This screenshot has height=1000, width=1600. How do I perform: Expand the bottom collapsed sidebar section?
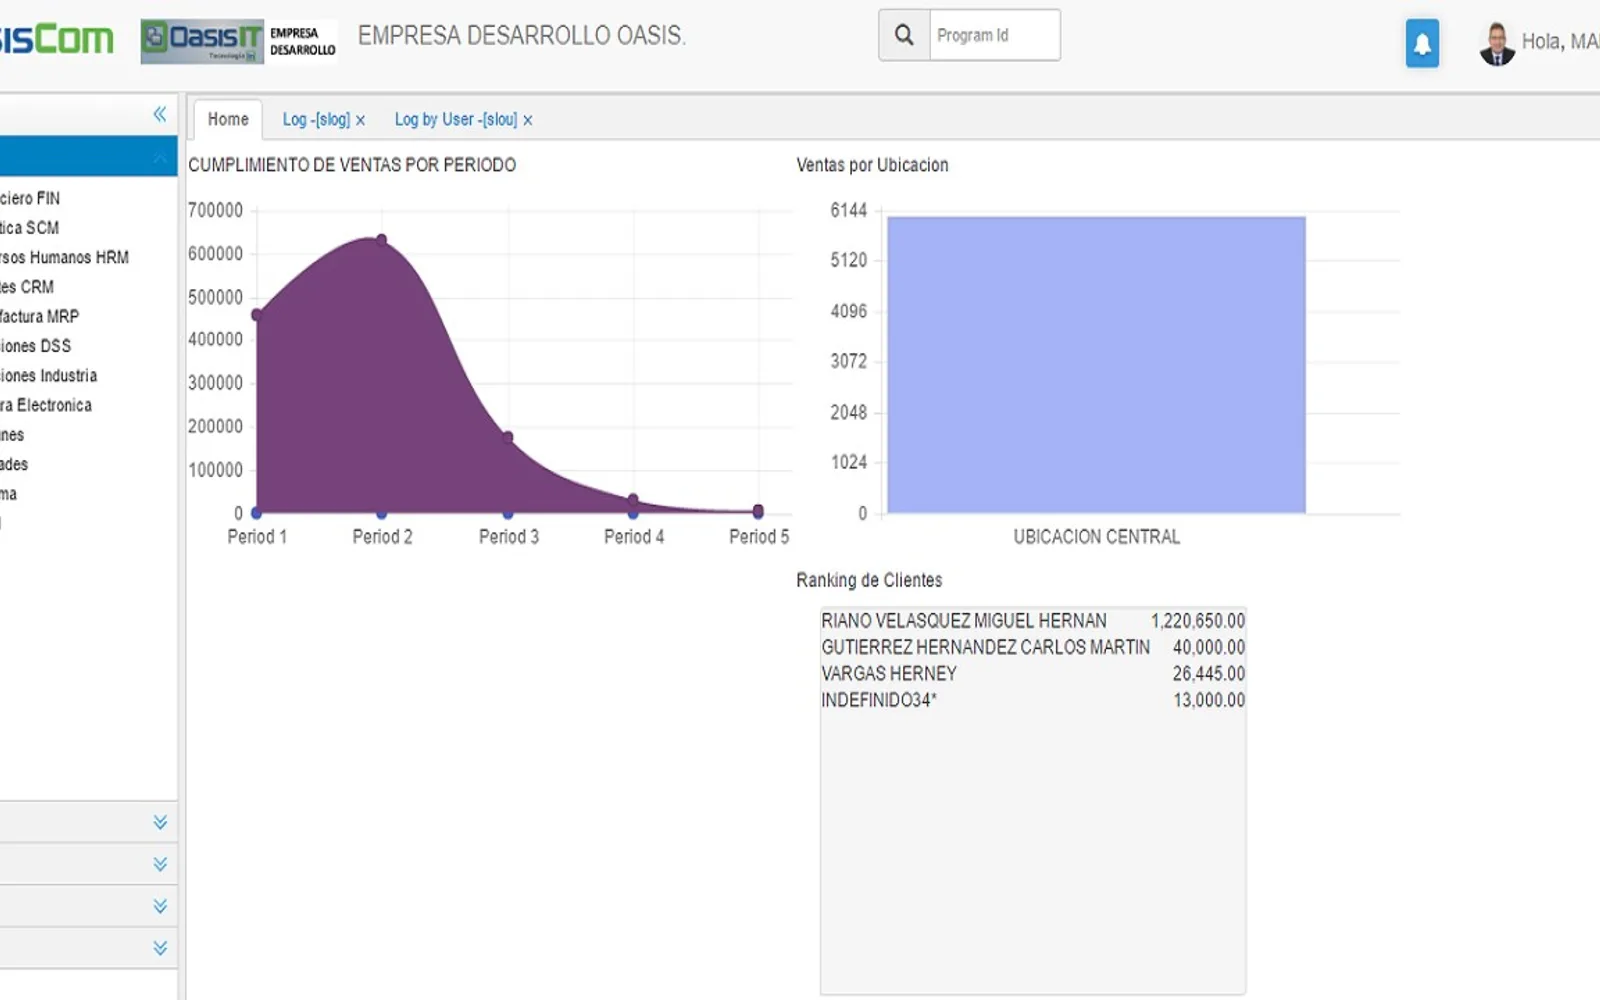pos(160,948)
